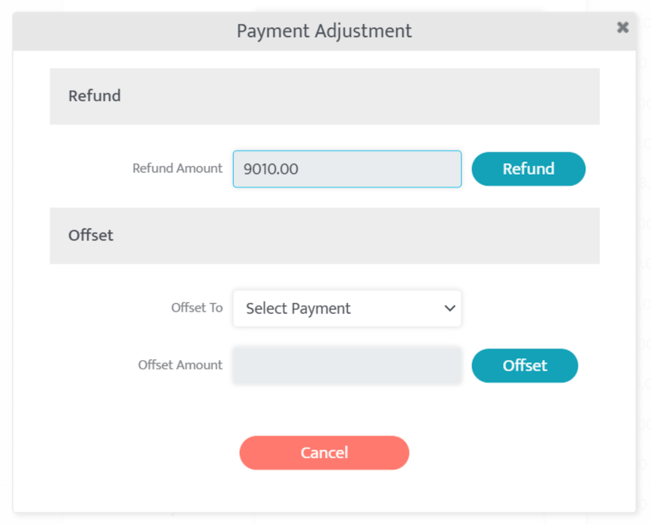The width and height of the screenshot is (670, 530).
Task: Click the chevron arrow in the Offset To dropdown
Action: [449, 309]
